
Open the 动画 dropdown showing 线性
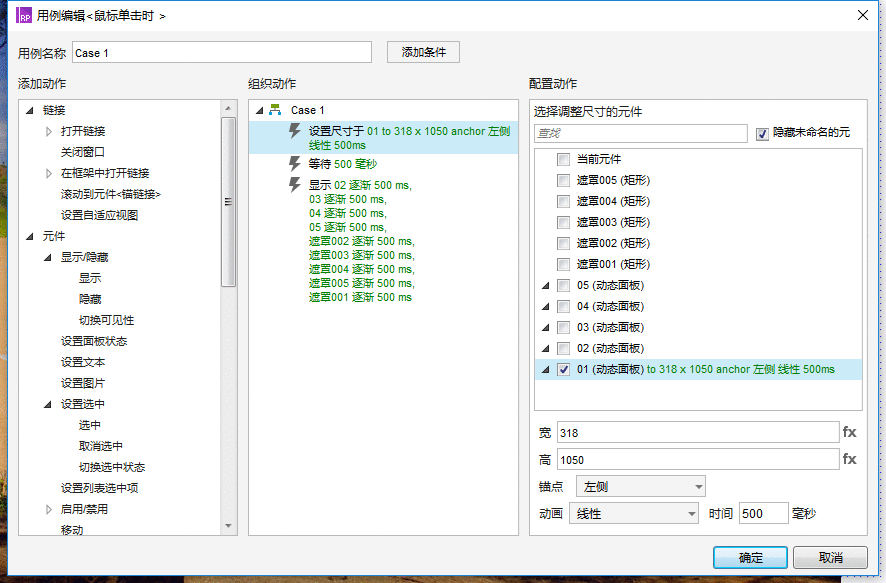coord(634,513)
